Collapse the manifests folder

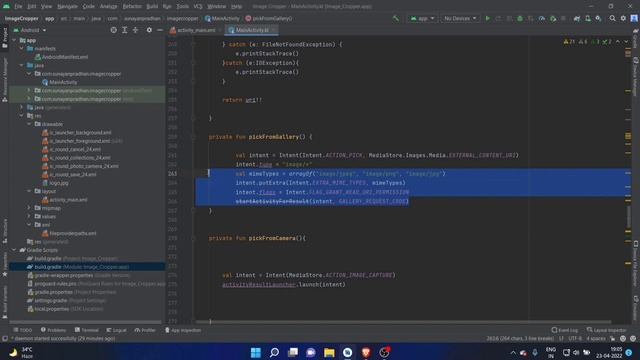tap(22, 49)
